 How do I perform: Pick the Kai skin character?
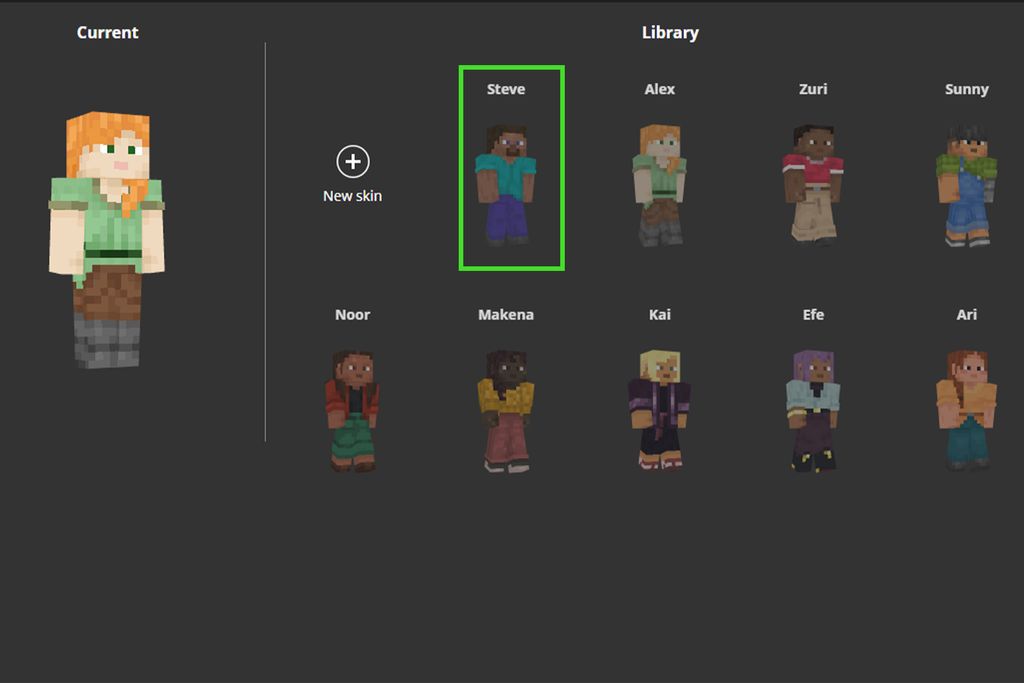[x=660, y=409]
